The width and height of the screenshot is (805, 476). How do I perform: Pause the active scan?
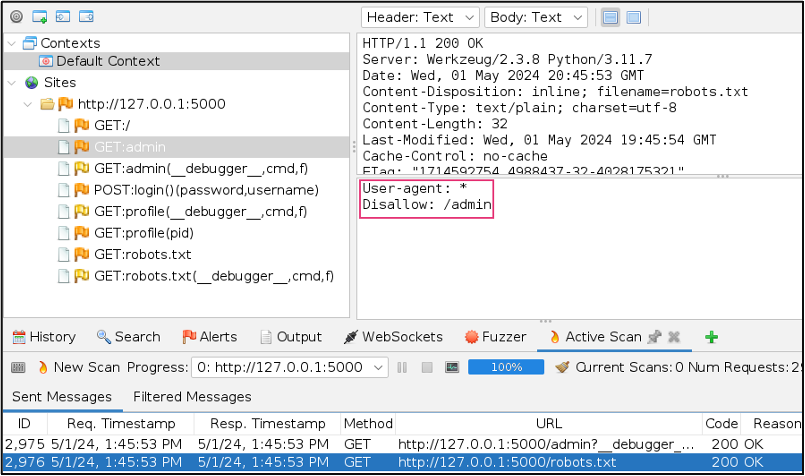402,368
